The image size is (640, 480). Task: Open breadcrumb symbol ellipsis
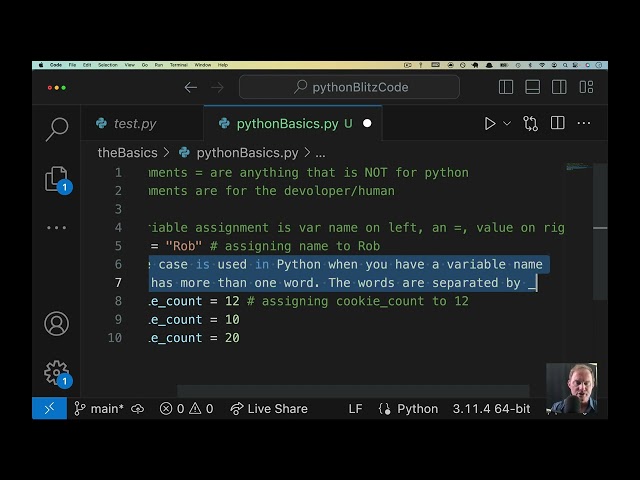tap(320, 154)
